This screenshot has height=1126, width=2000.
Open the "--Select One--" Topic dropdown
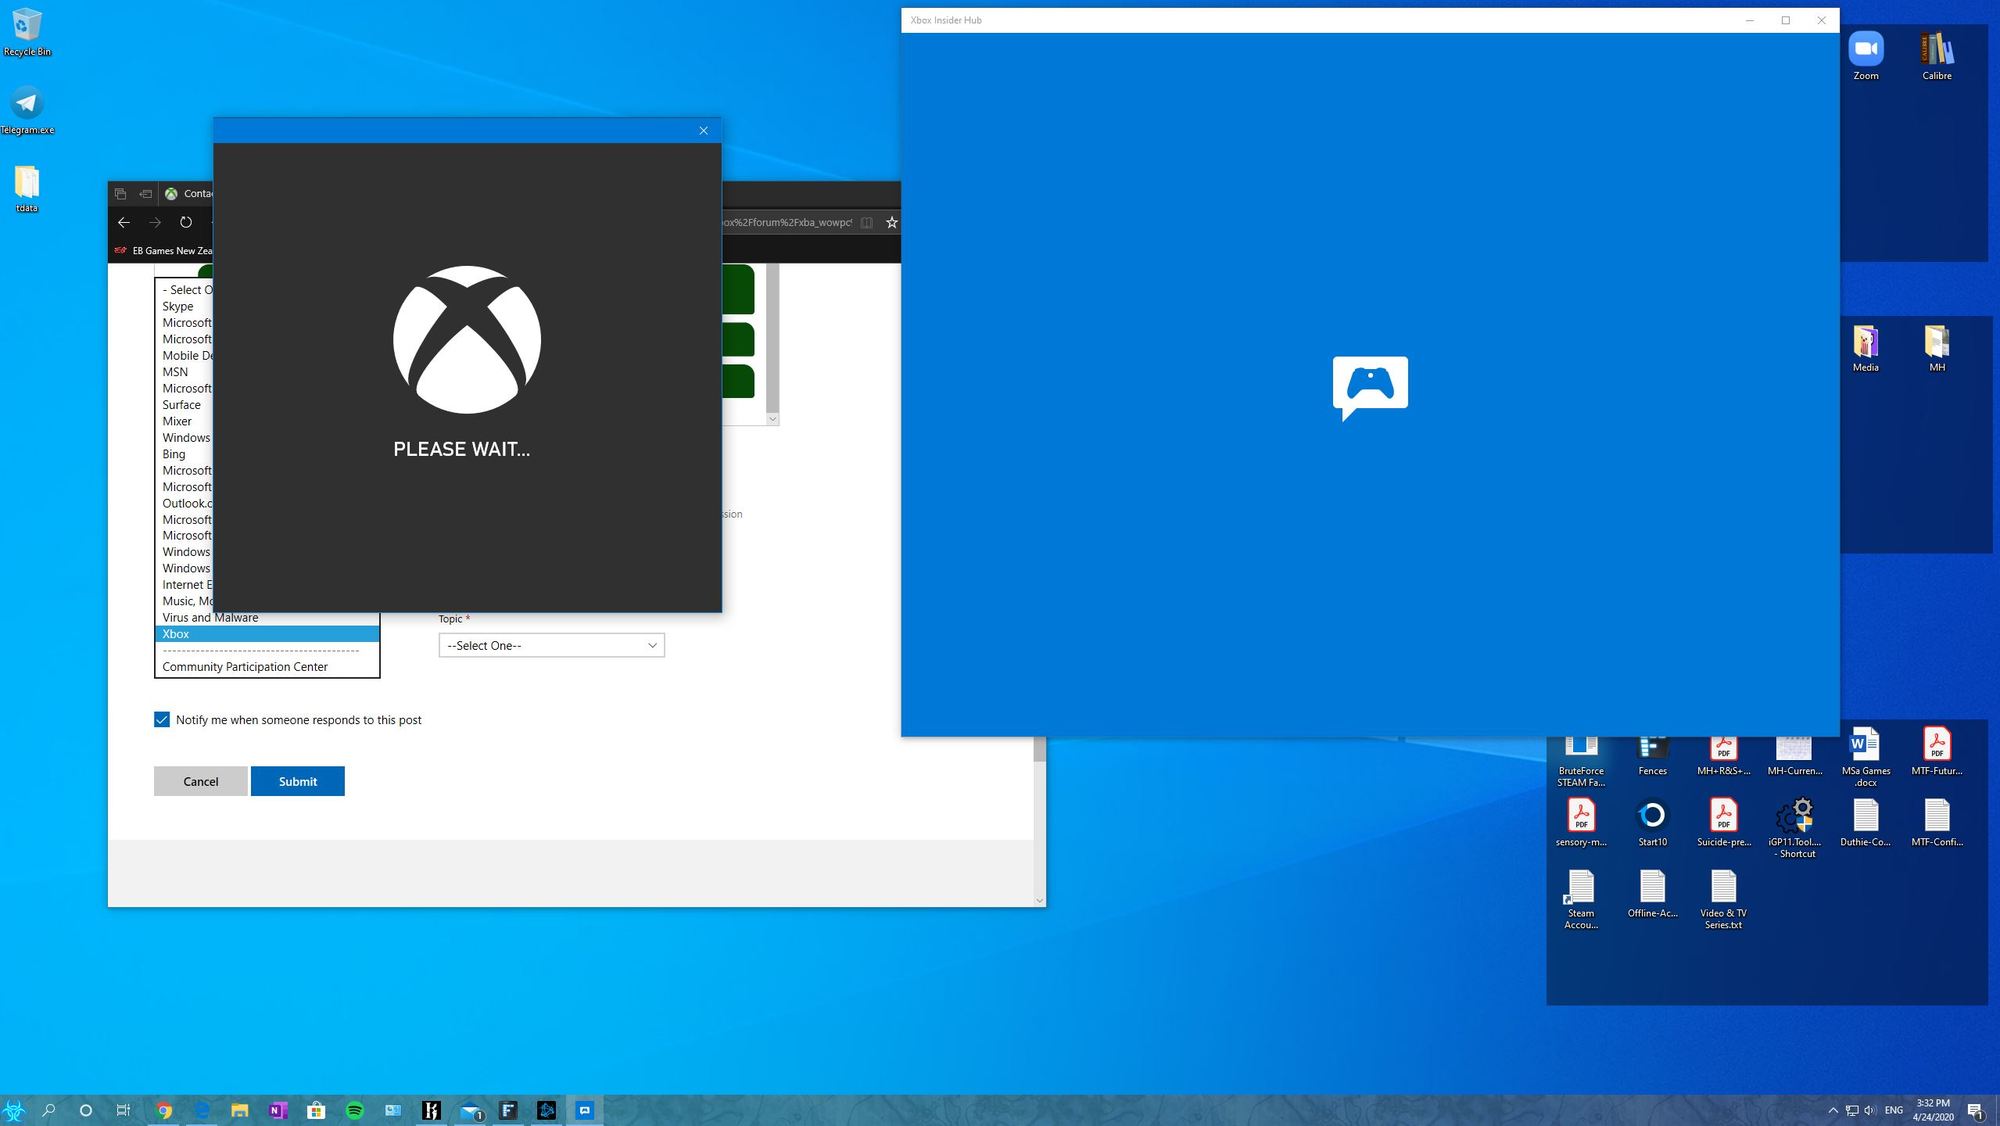coord(551,645)
